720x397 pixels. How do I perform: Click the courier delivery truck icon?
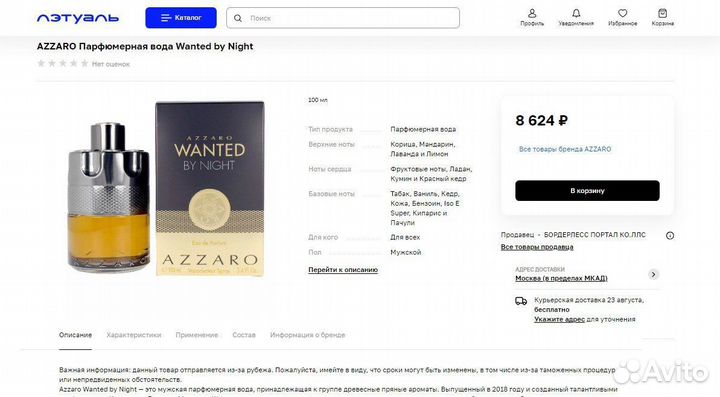pyautogui.click(x=521, y=301)
